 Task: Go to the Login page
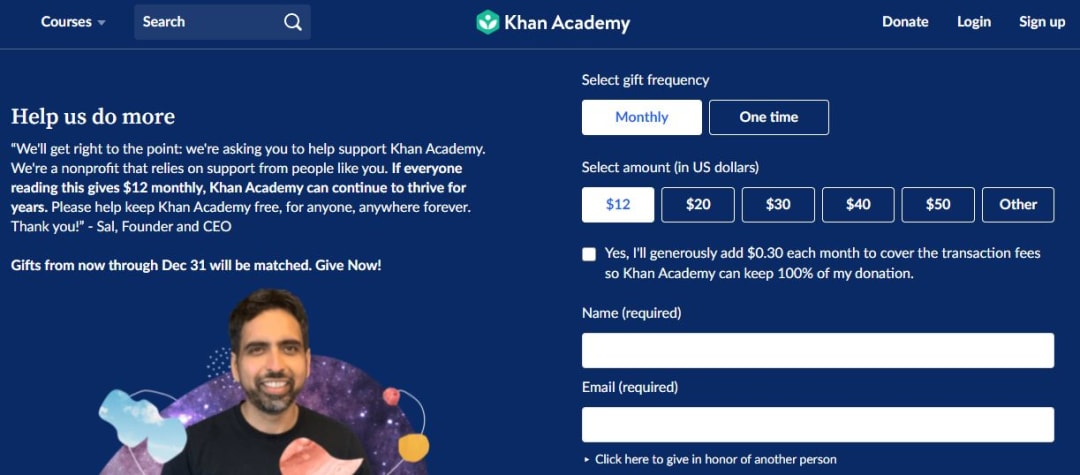(x=974, y=22)
